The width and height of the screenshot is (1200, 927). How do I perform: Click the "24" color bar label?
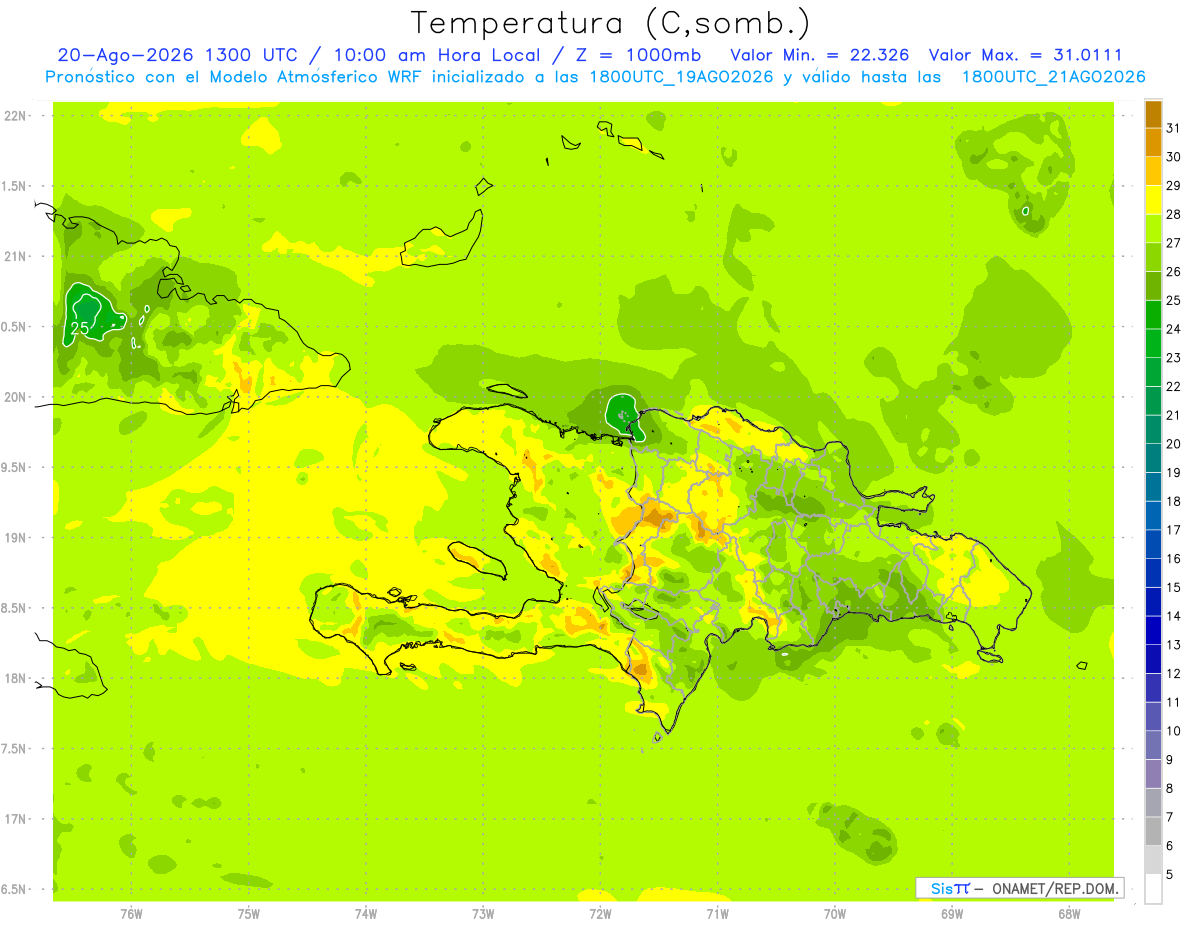(1174, 329)
